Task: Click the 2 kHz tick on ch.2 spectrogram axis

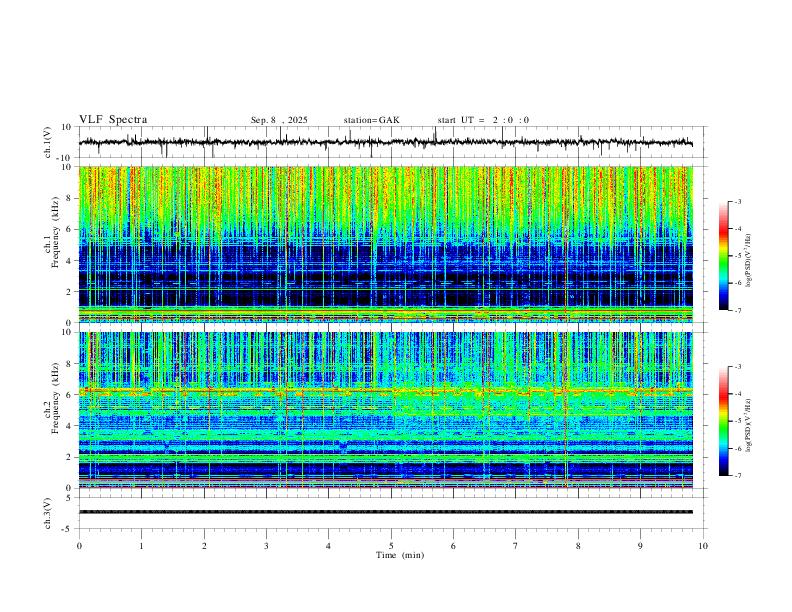Action: (69, 457)
